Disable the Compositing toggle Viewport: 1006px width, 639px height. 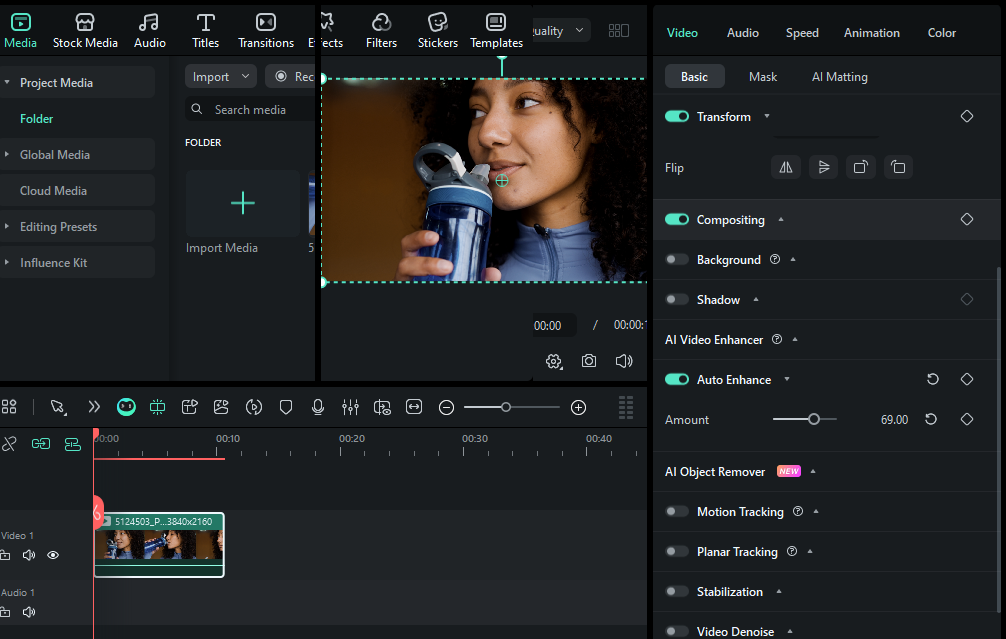[x=677, y=219]
